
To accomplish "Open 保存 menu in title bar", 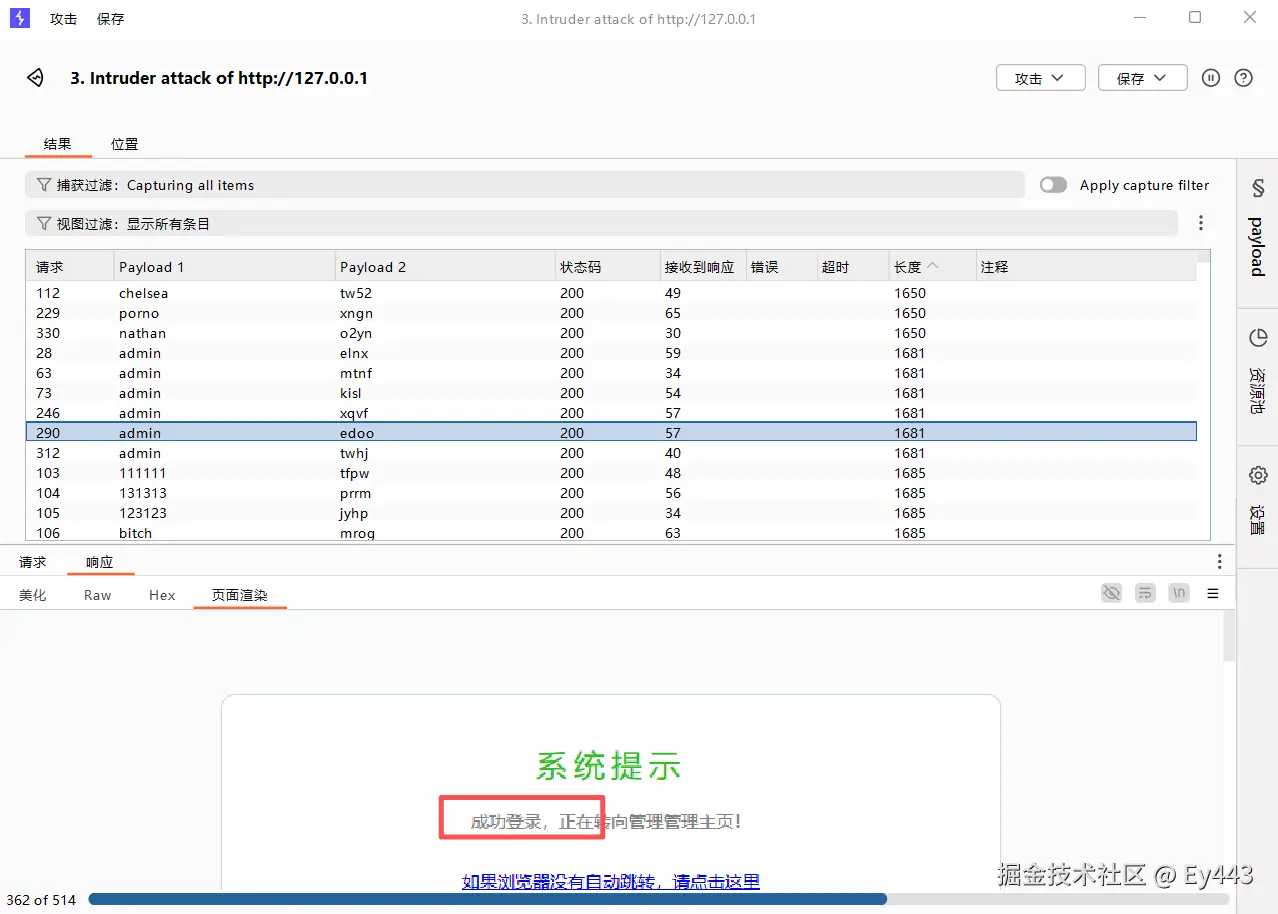I will (x=111, y=19).
